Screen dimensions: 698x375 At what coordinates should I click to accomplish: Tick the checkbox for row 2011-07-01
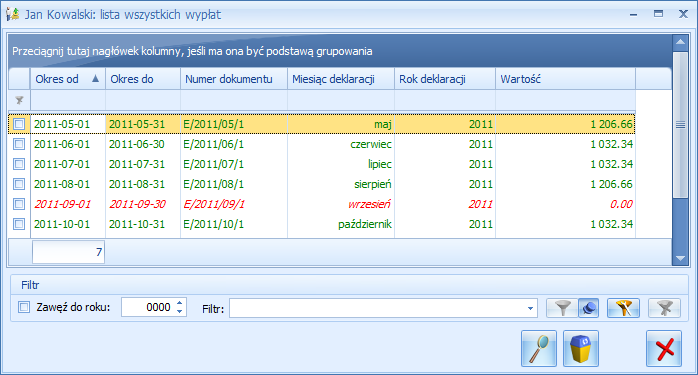19,164
